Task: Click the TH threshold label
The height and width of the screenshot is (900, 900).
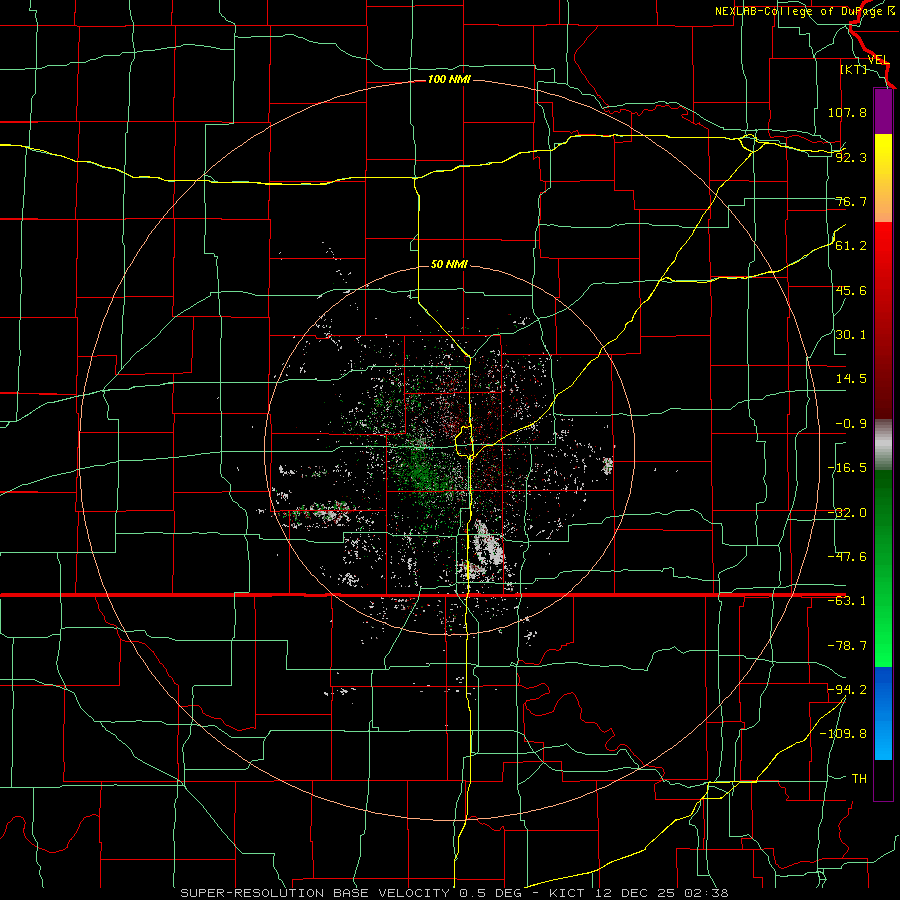Action: [x=859, y=779]
